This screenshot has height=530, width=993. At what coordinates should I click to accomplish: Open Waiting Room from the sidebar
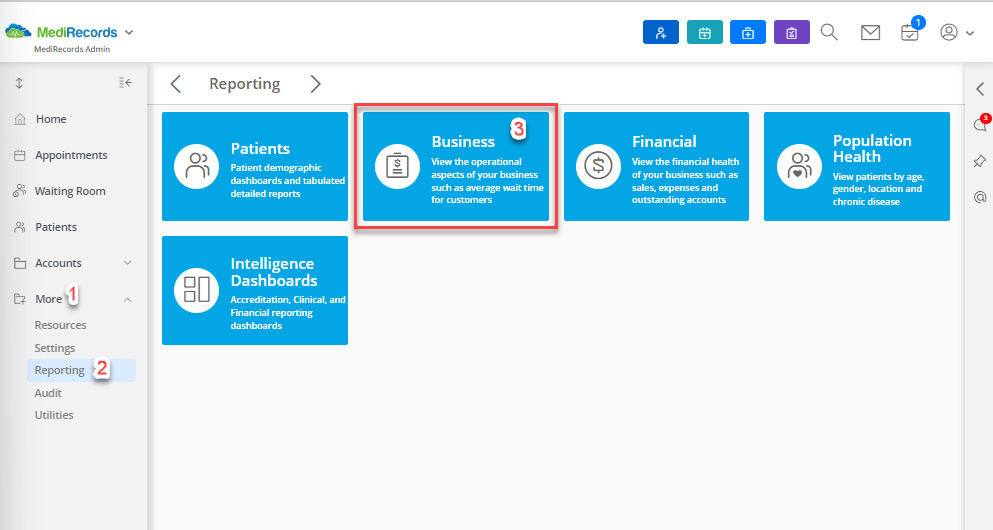pyautogui.click(x=70, y=191)
